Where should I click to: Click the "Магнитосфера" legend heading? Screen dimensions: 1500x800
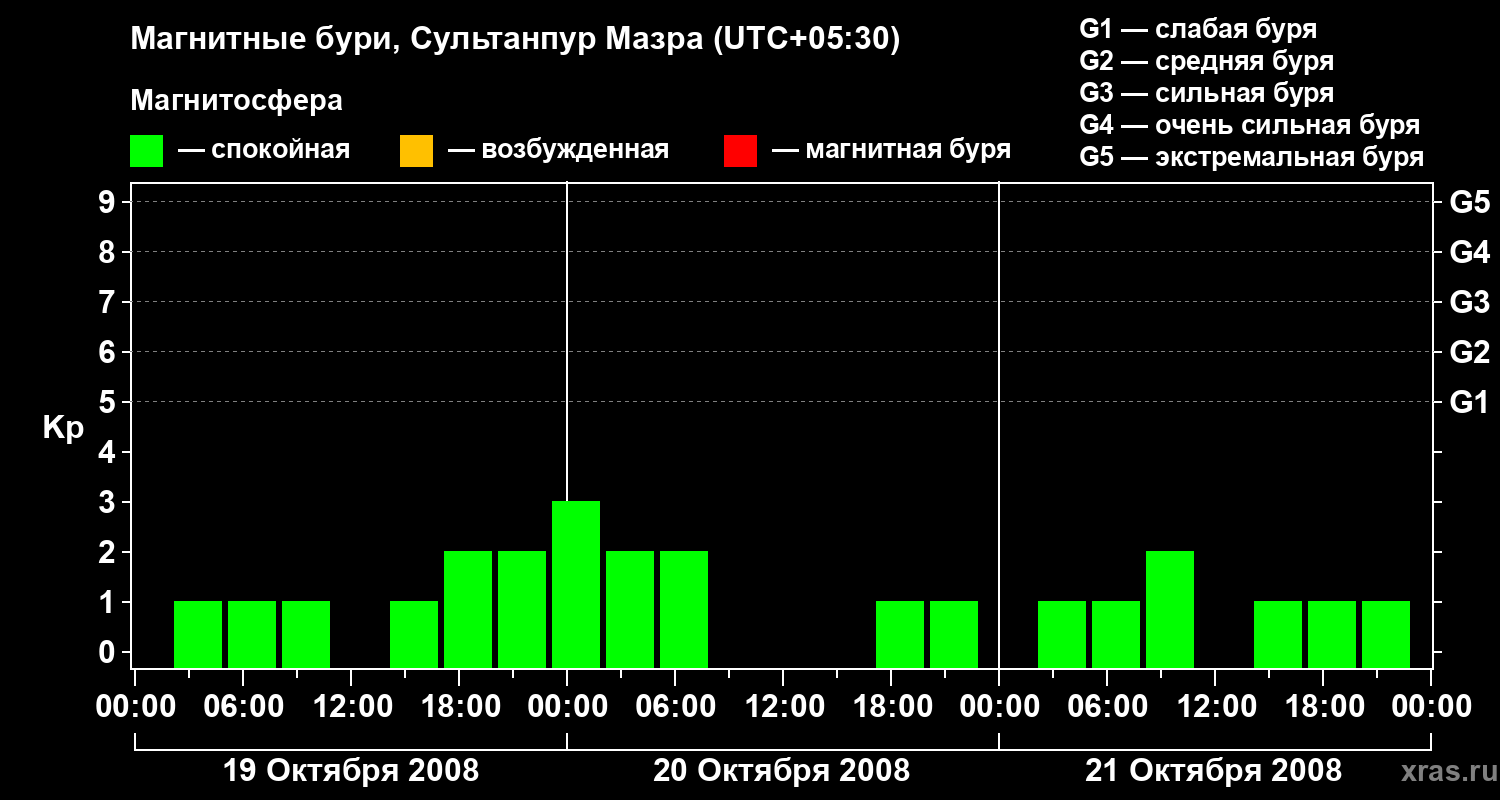point(236,101)
